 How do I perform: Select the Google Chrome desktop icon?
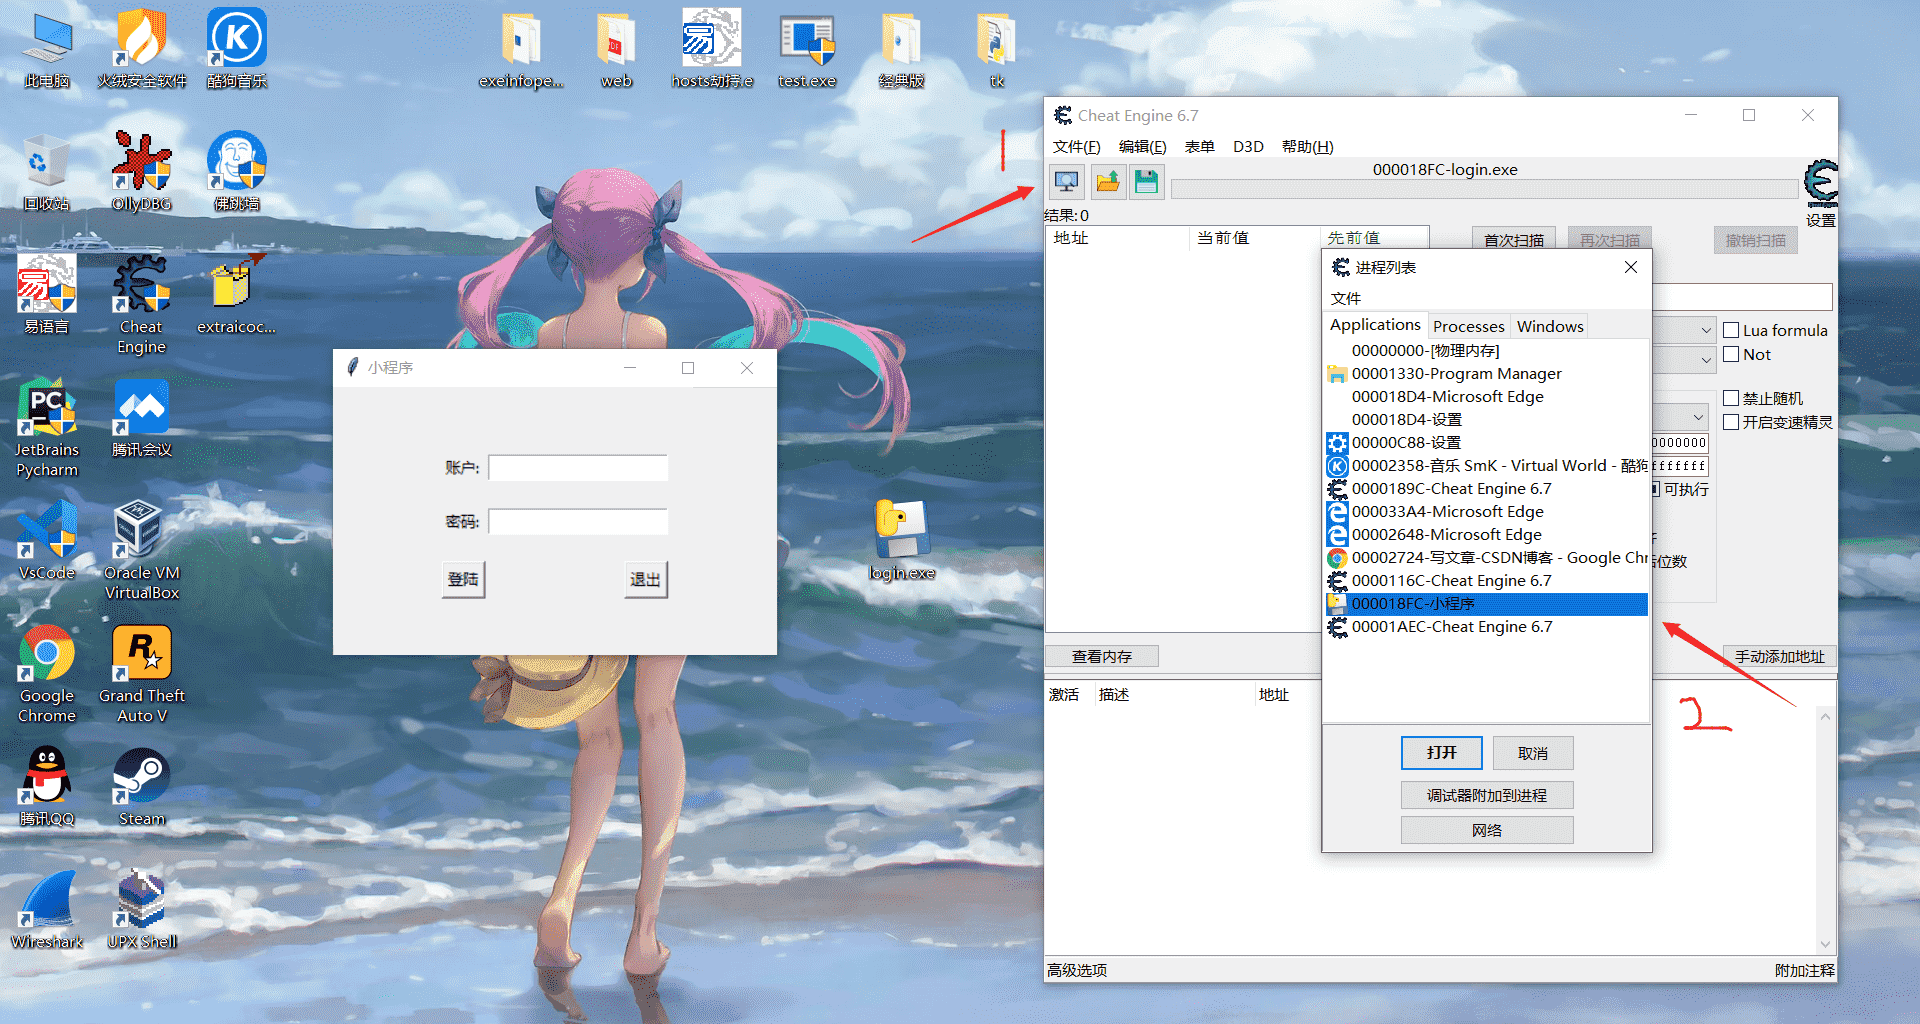pyautogui.click(x=47, y=674)
